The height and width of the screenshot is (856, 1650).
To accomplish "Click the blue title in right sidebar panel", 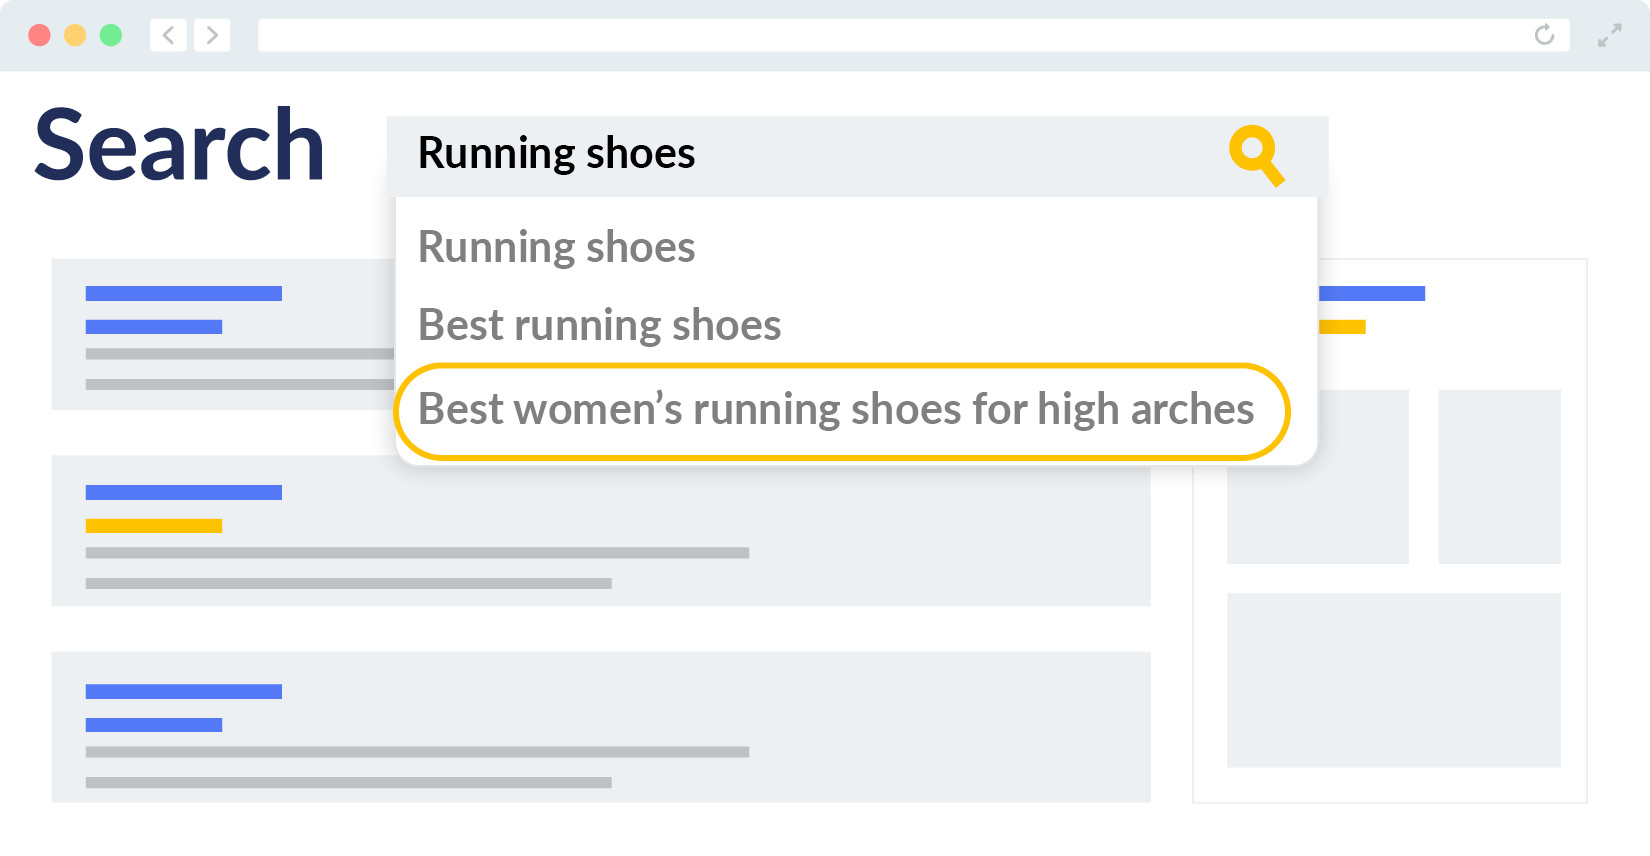I will (x=1372, y=293).
